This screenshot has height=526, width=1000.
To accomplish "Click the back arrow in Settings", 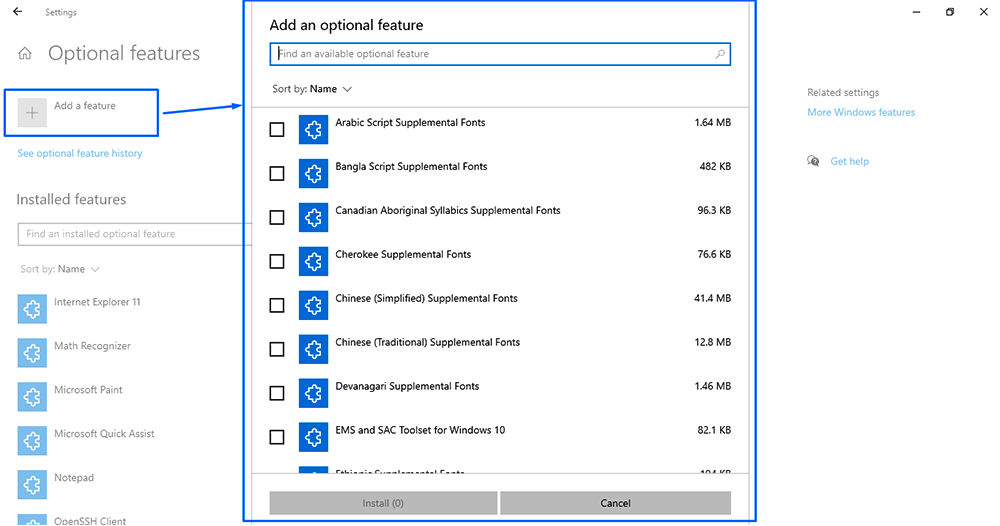I will click(17, 11).
